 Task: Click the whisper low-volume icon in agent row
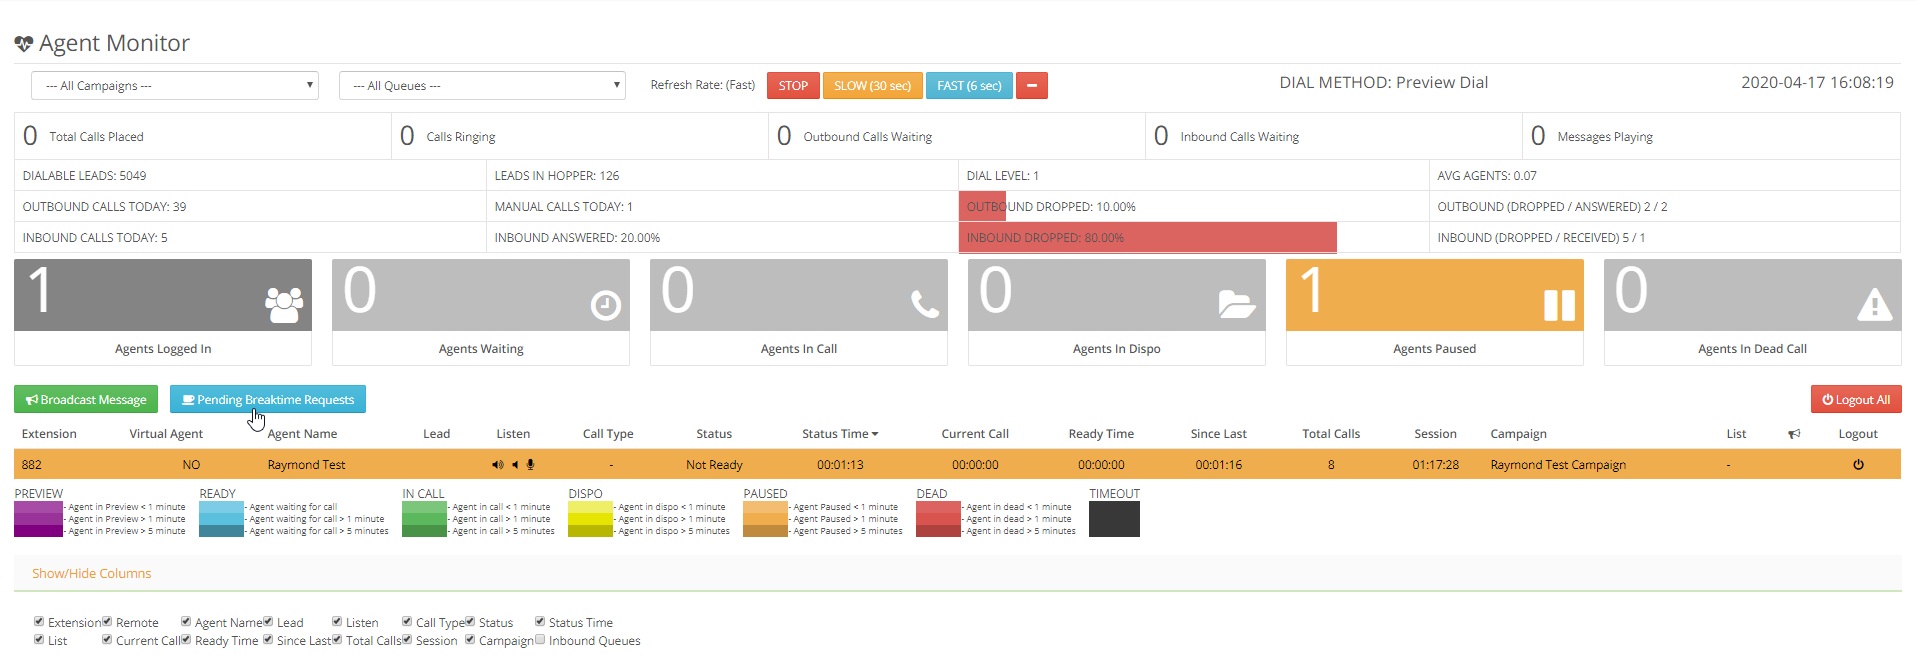click(515, 465)
